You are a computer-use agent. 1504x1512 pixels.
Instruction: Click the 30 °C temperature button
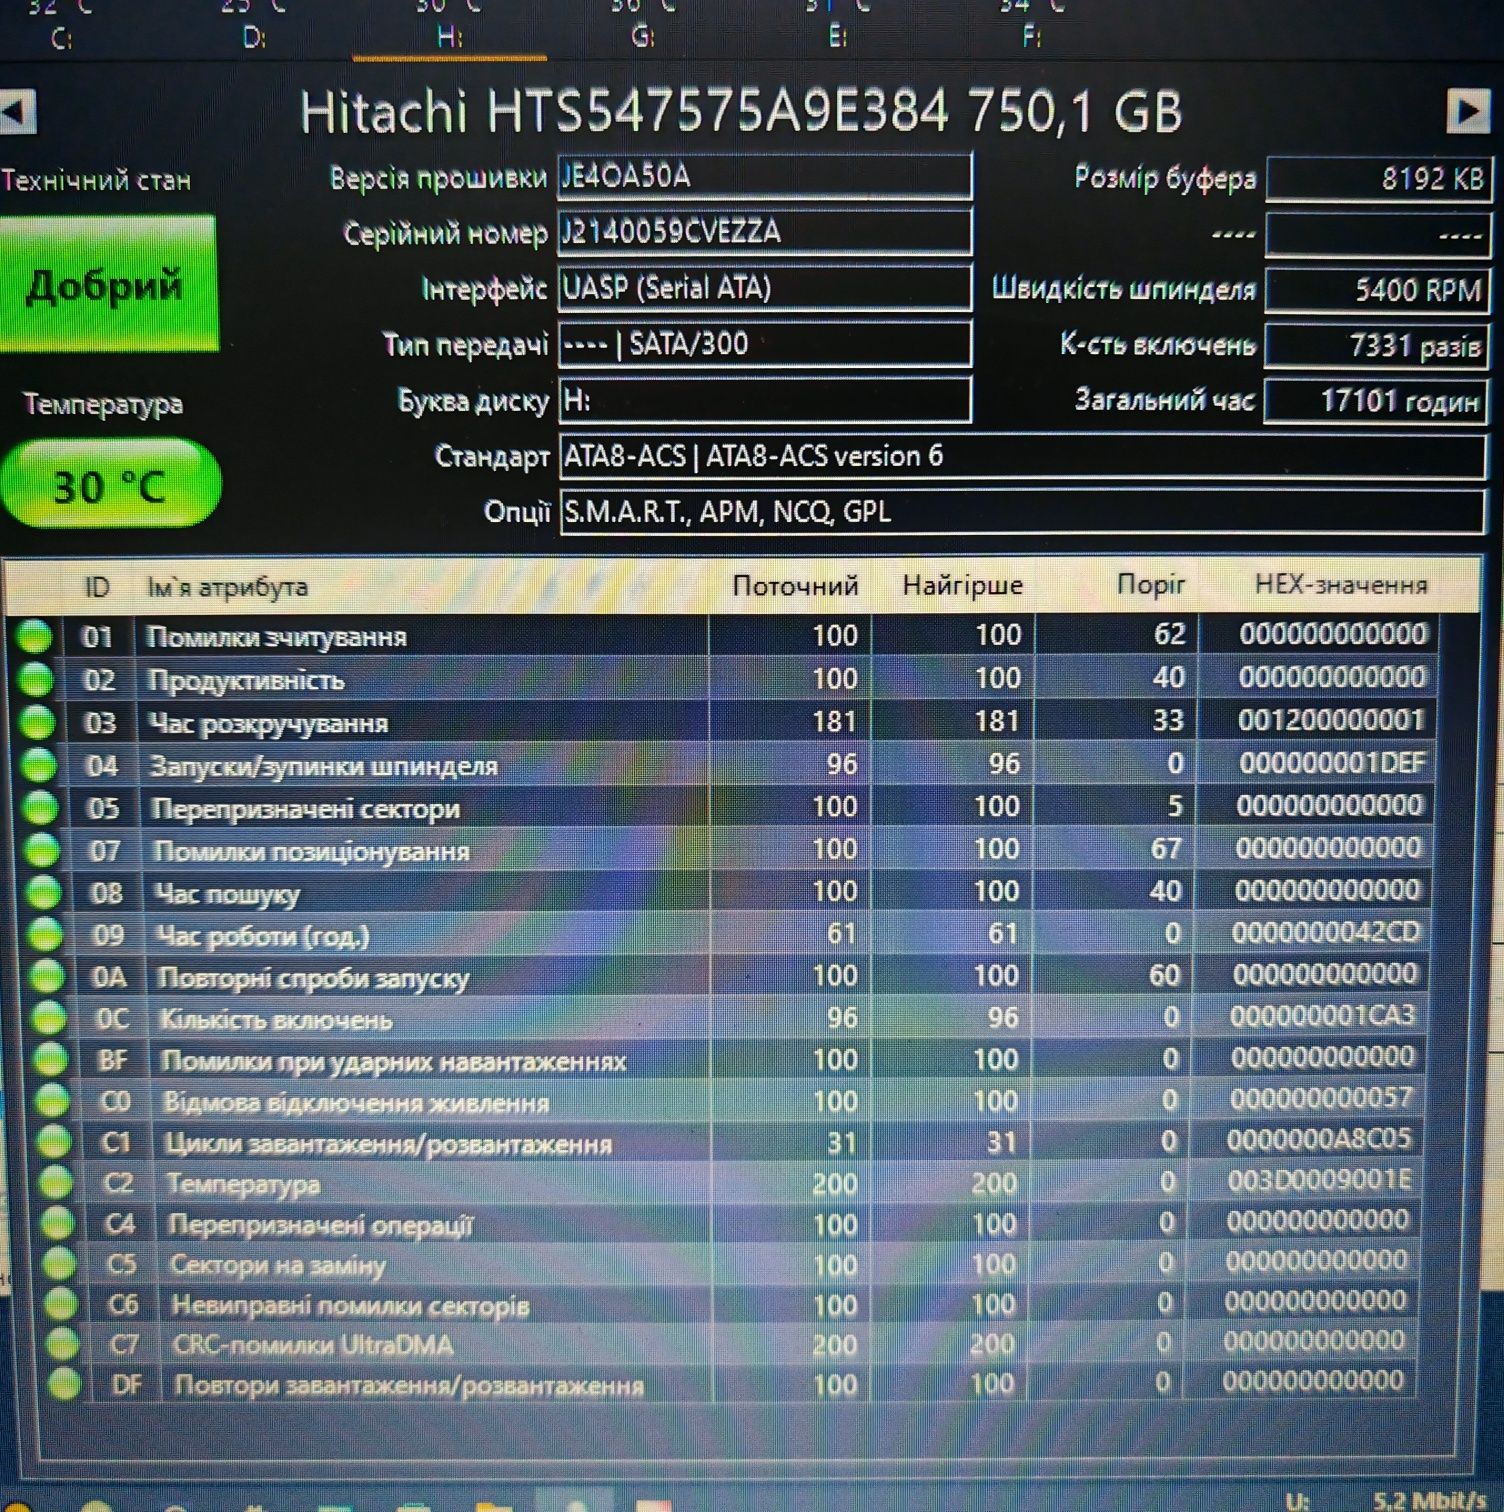tap(109, 485)
